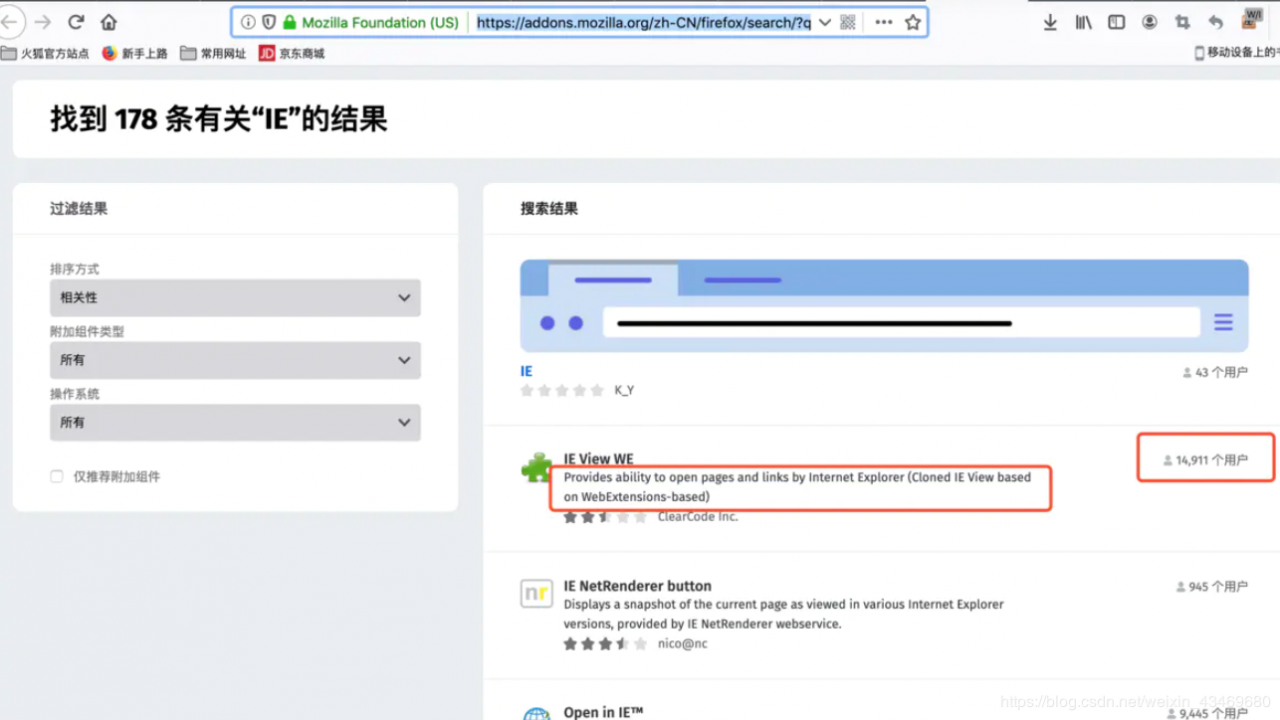
Task: Click the green padlock security icon
Action: tap(290, 22)
